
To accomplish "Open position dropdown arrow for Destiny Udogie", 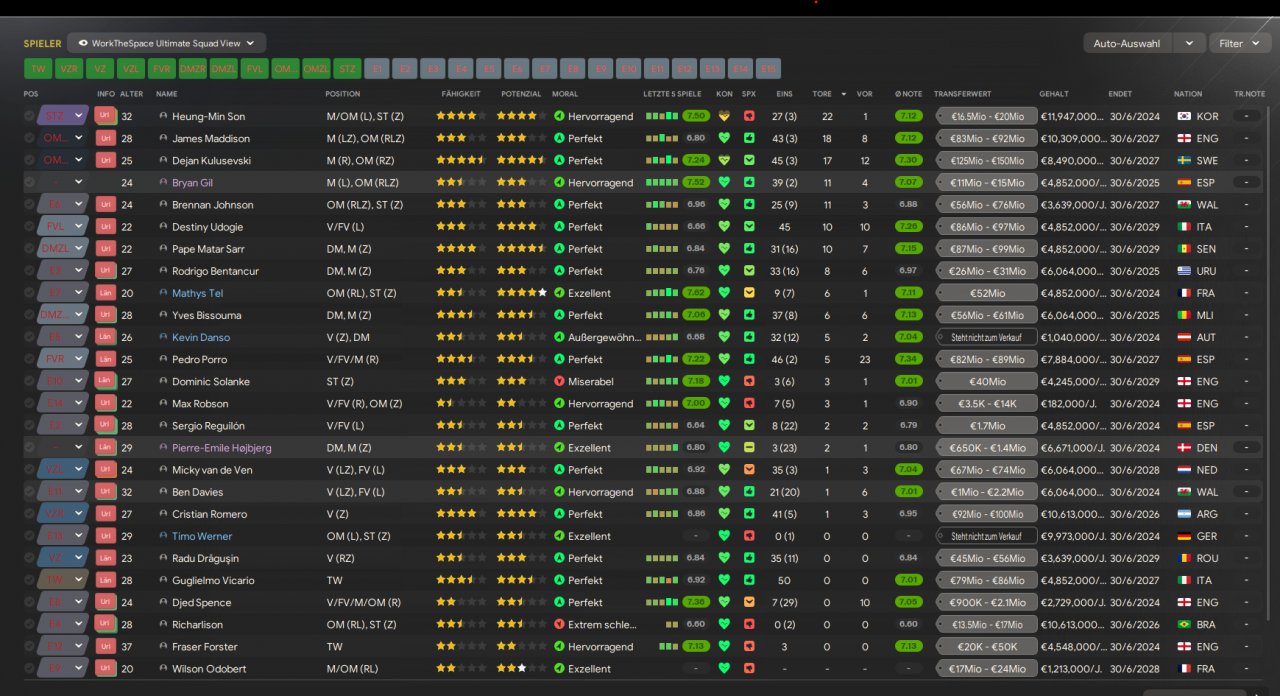I will (78, 227).
